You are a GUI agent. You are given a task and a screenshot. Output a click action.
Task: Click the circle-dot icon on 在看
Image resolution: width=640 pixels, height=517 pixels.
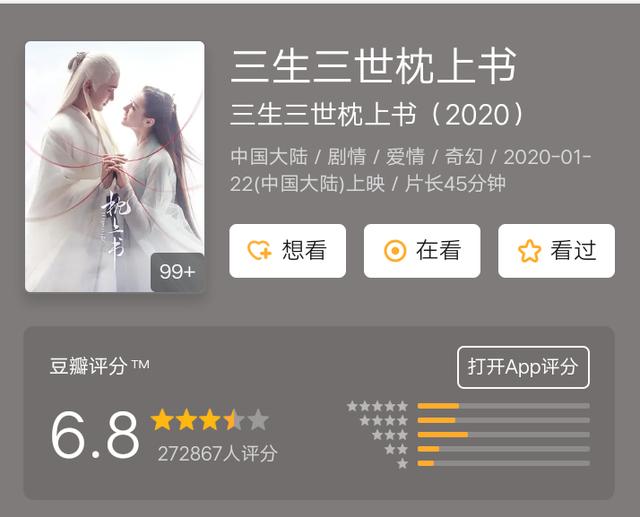tap(395, 251)
